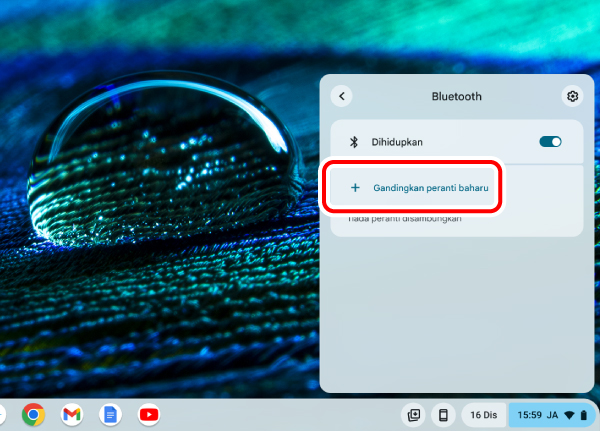Click the battery icon in the status tray

[x=584, y=414]
